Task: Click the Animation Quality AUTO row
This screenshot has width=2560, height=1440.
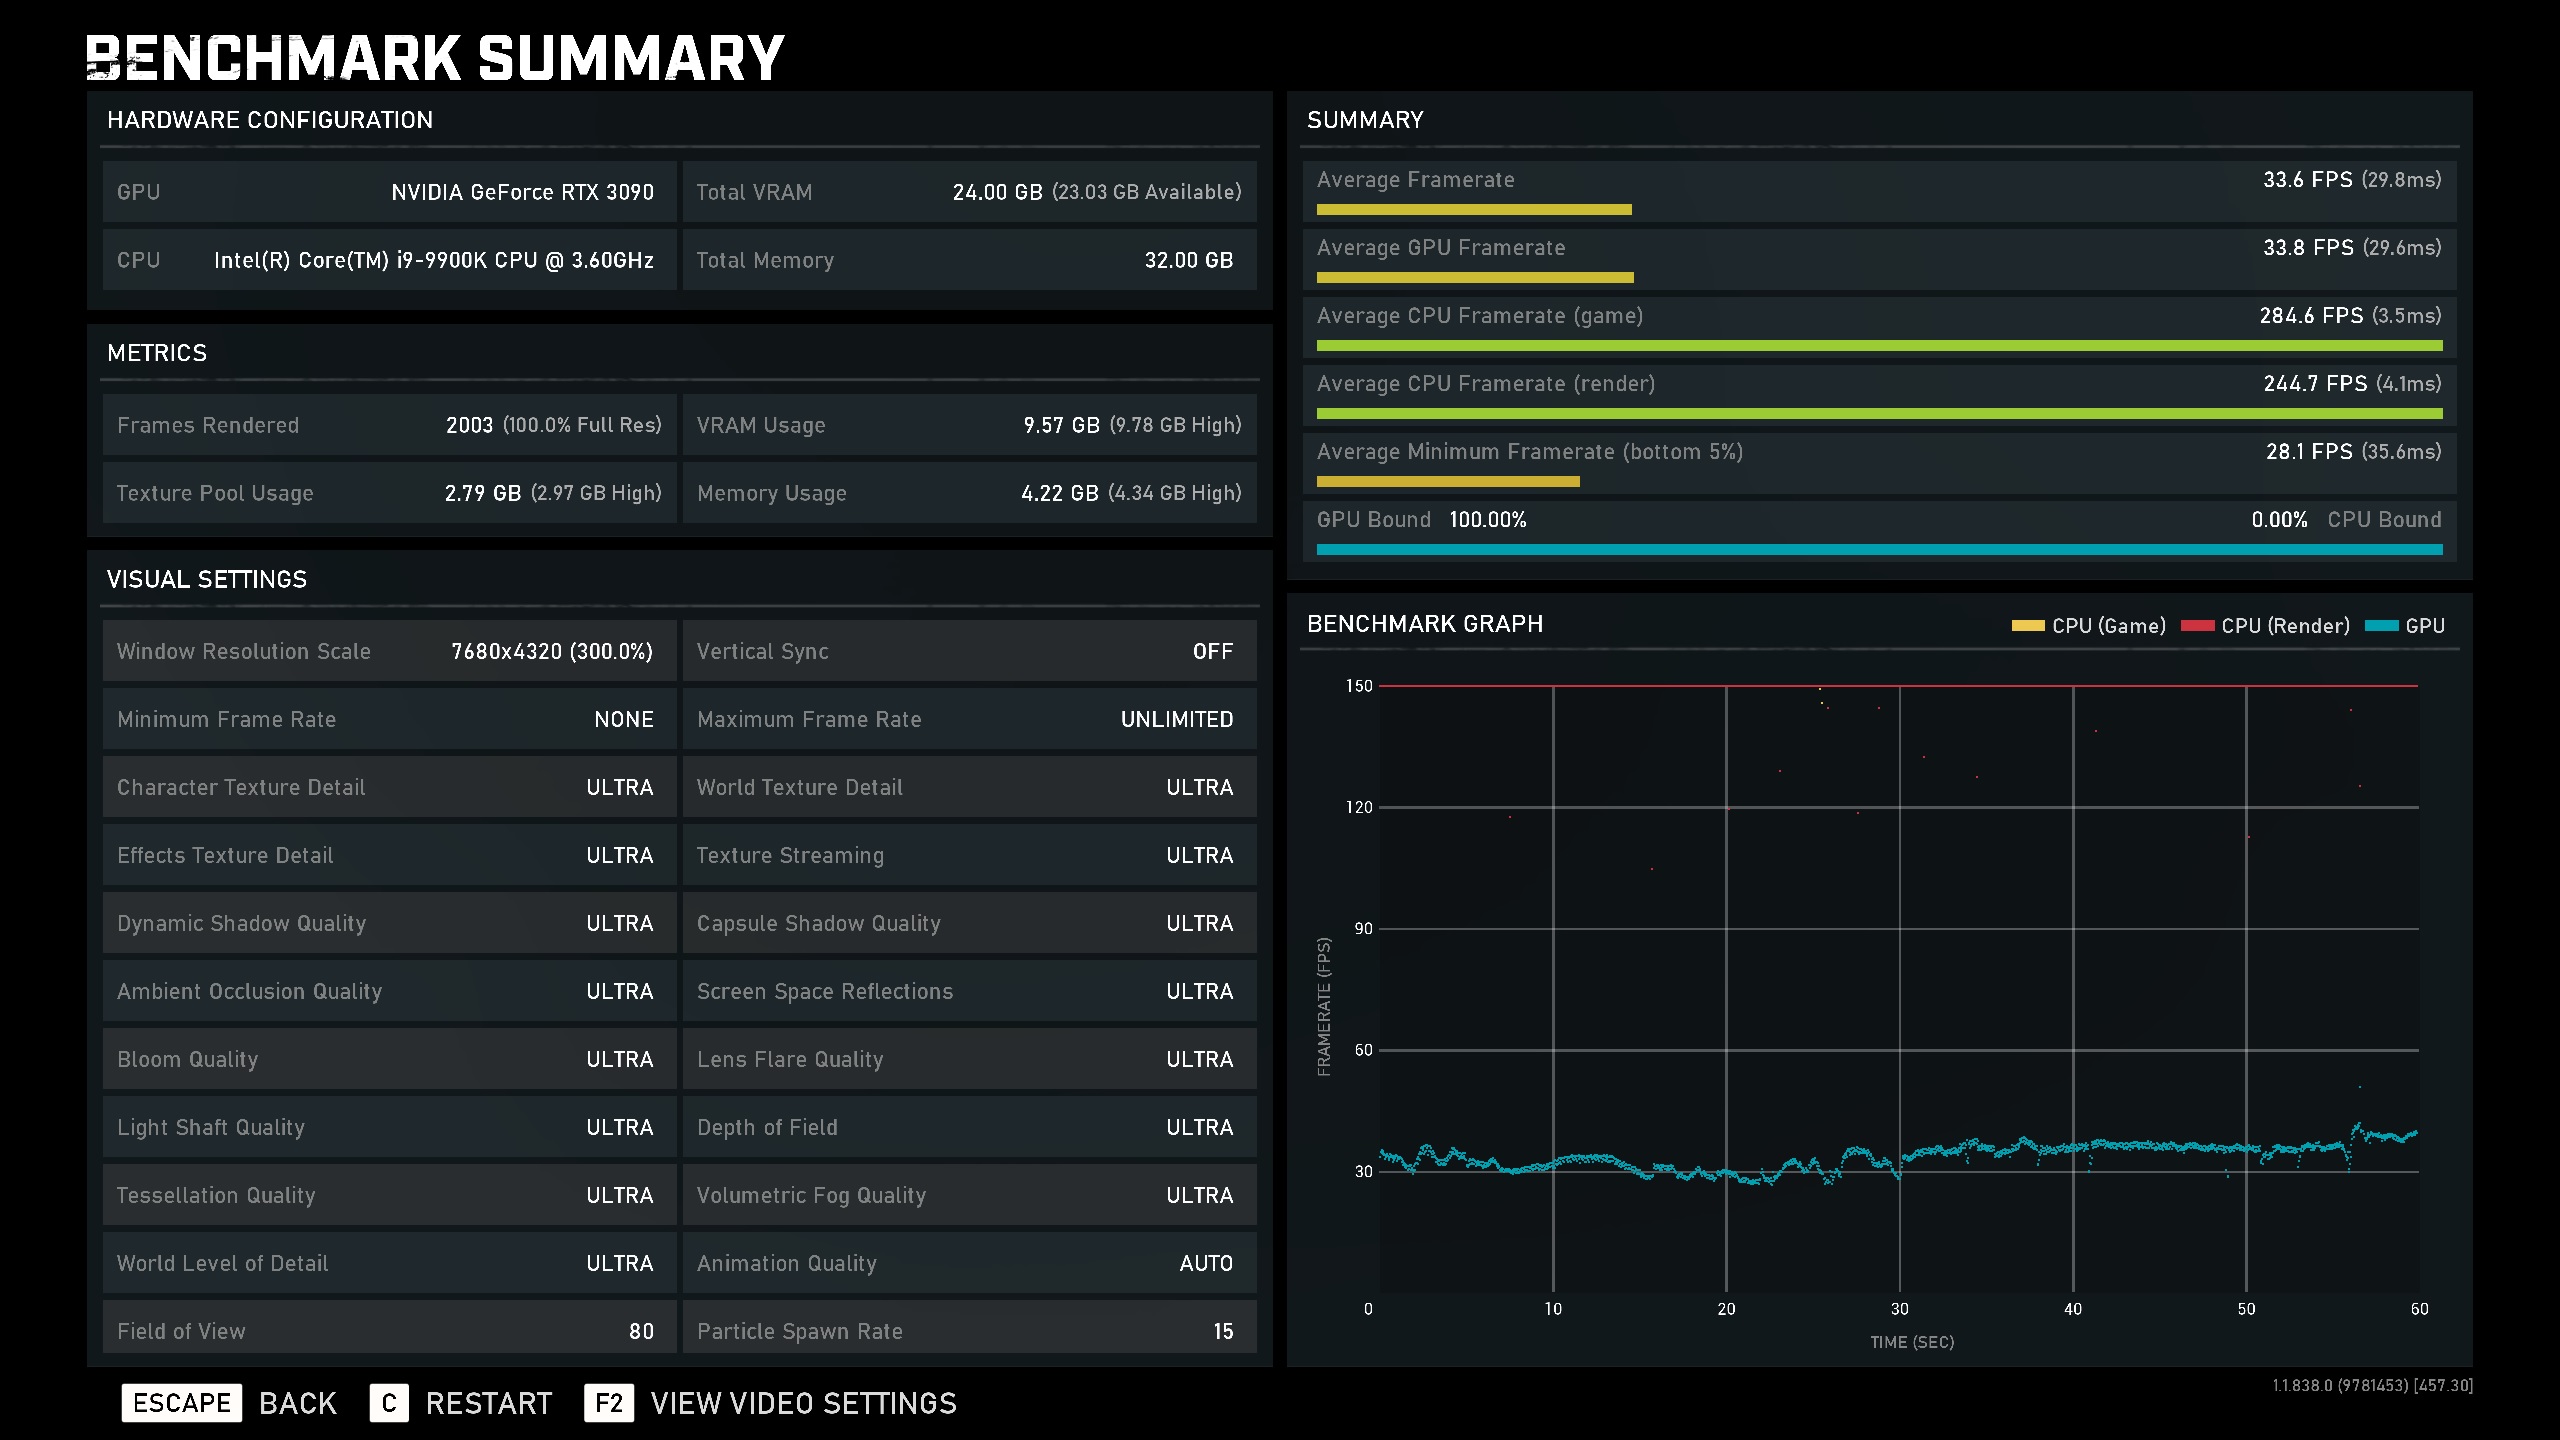Action: pyautogui.click(x=968, y=1263)
